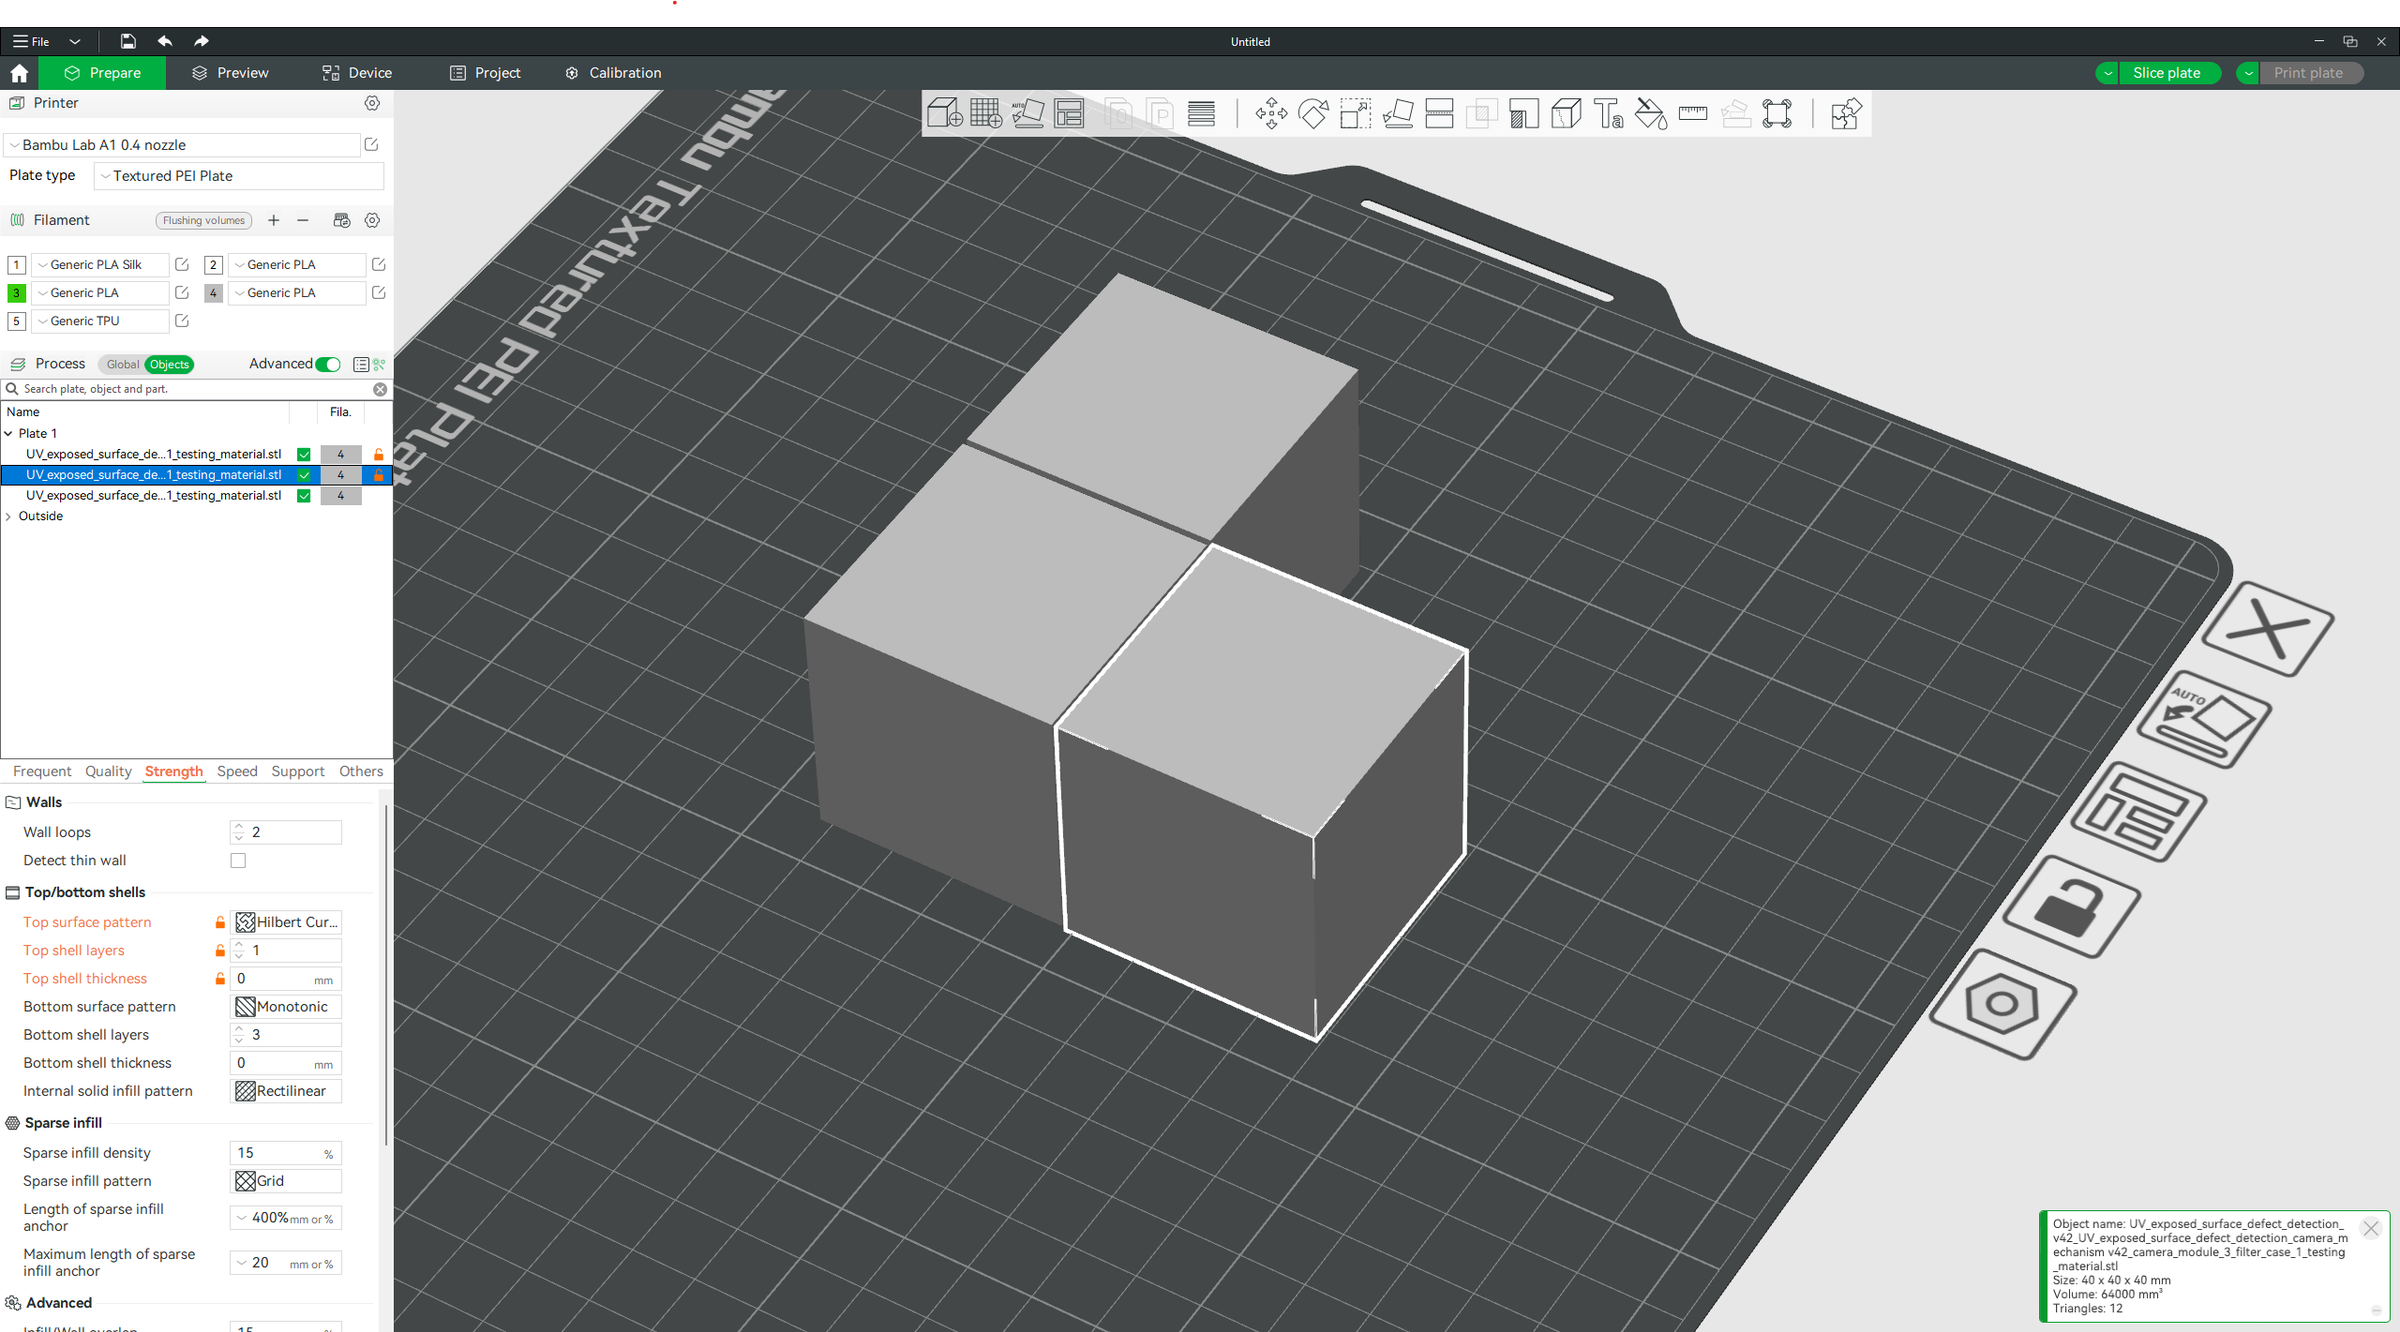Select the Scale tool
Screen dimensions: 2400x1332
[x=1355, y=114]
